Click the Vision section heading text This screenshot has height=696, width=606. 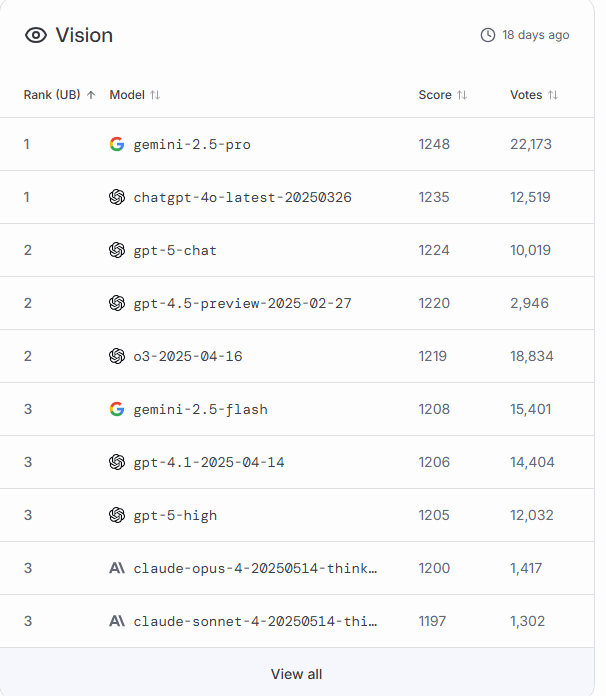pyautogui.click(x=84, y=35)
